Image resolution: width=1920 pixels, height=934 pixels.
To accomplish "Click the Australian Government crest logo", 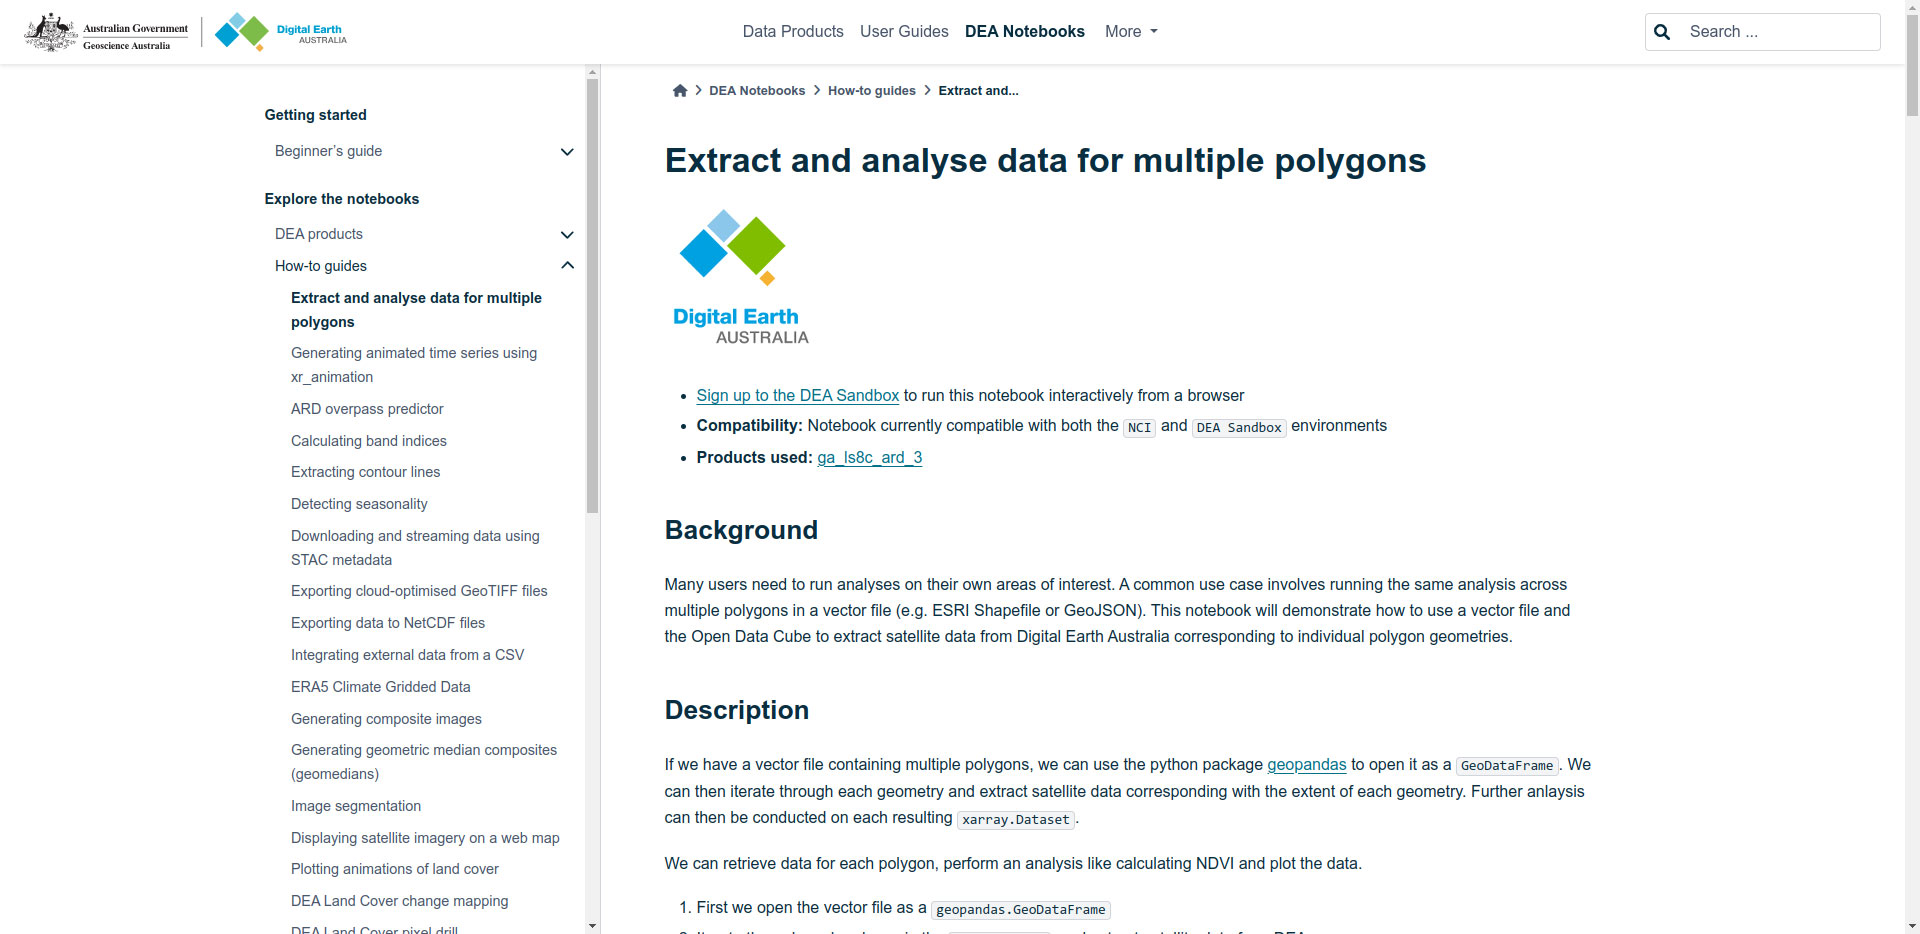I will 106,32.
